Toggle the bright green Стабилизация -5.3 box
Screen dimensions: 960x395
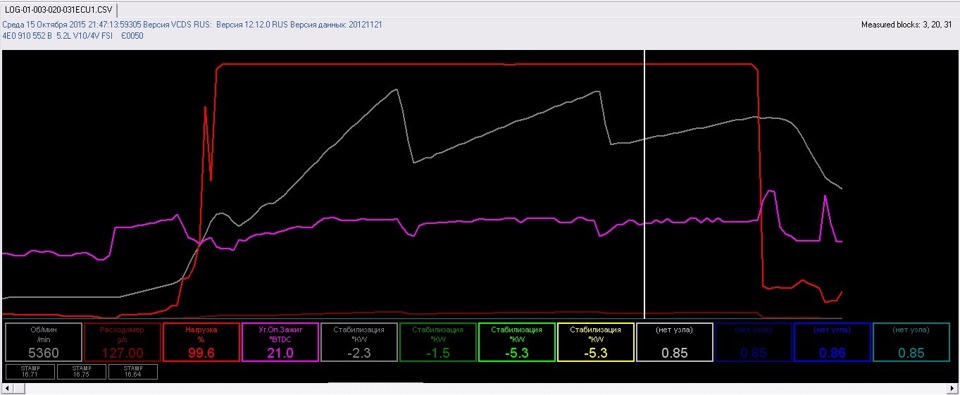click(517, 342)
